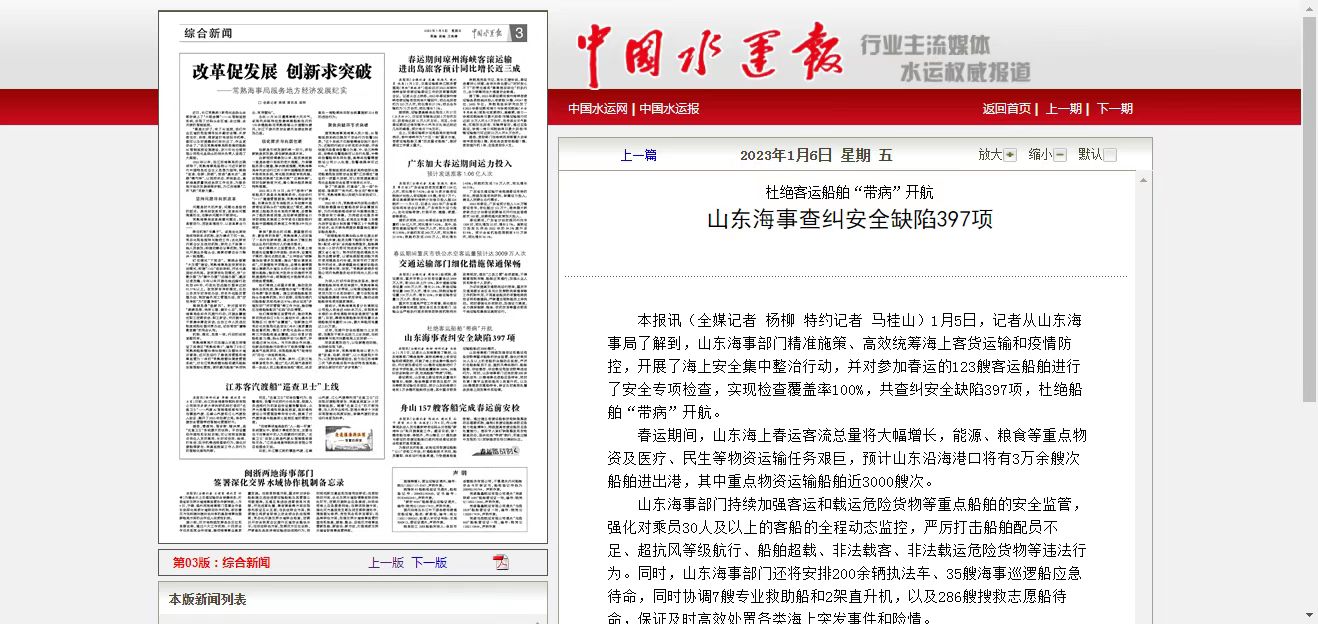1318x624 pixels.
Task: Click the 默认 text to reset font
Action: pyautogui.click(x=1090, y=155)
